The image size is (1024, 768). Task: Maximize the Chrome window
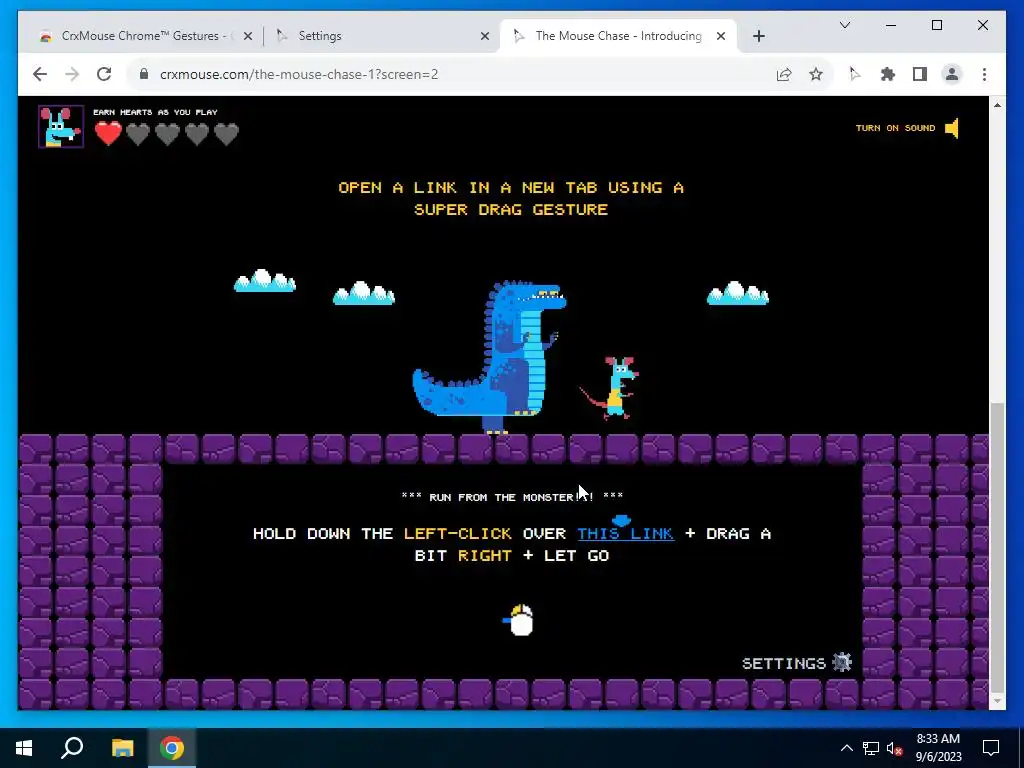pos(936,25)
